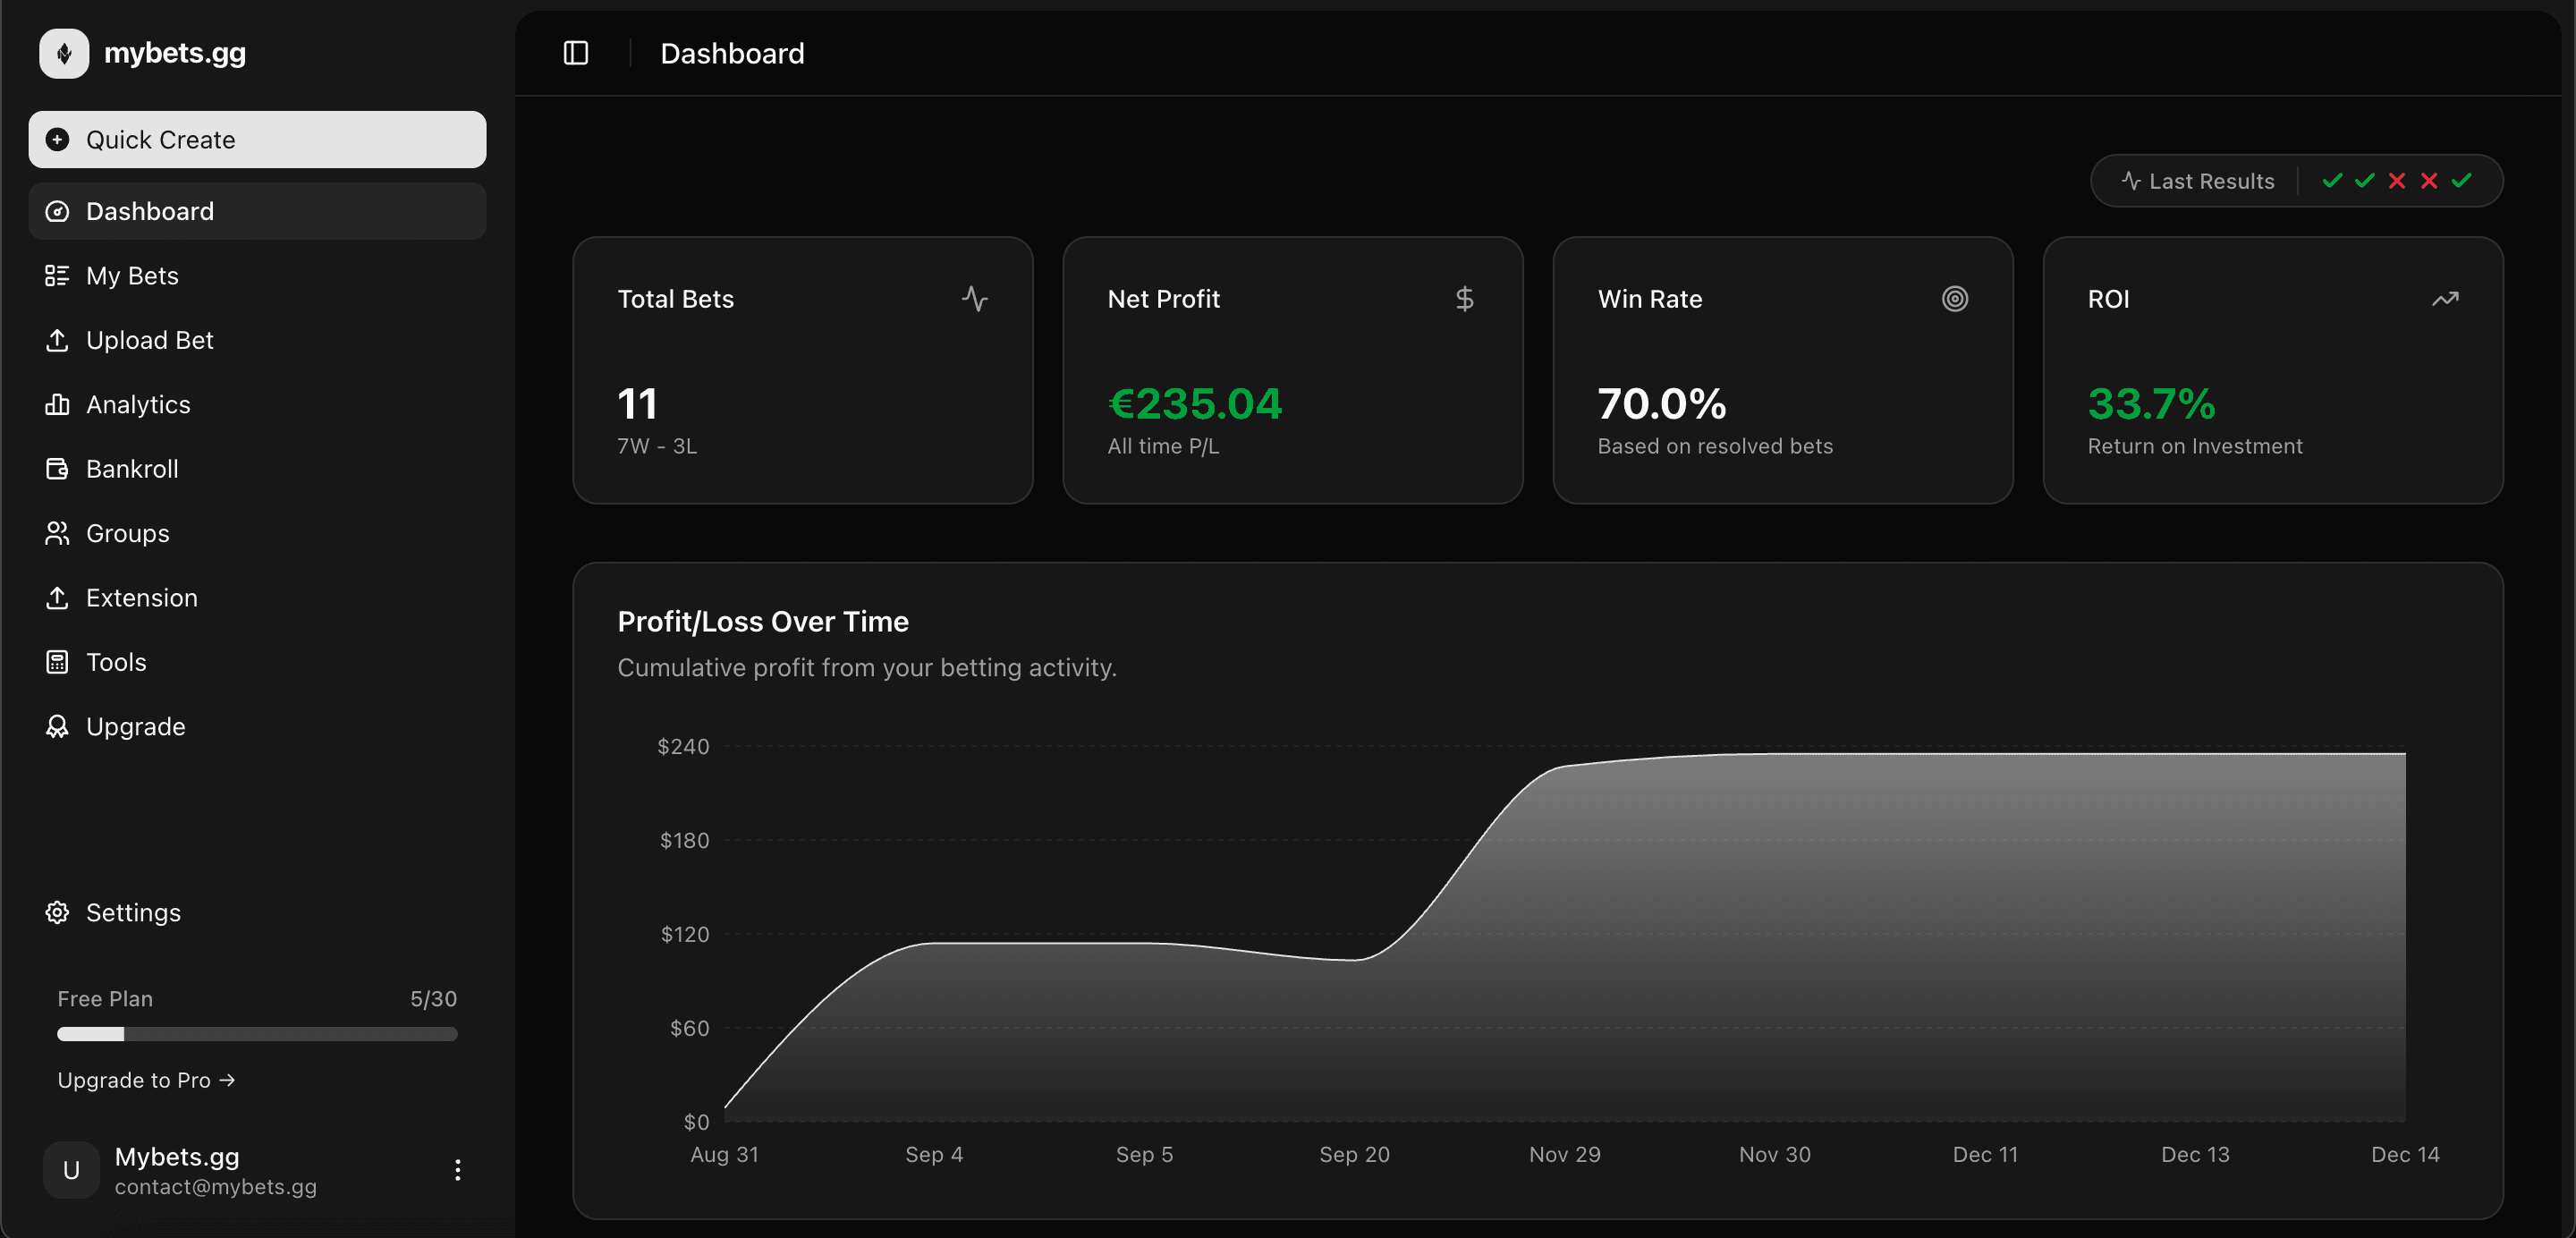Click the Nov 29 point on chart axis
Image resolution: width=2576 pixels, height=1238 pixels.
pyautogui.click(x=1564, y=1154)
